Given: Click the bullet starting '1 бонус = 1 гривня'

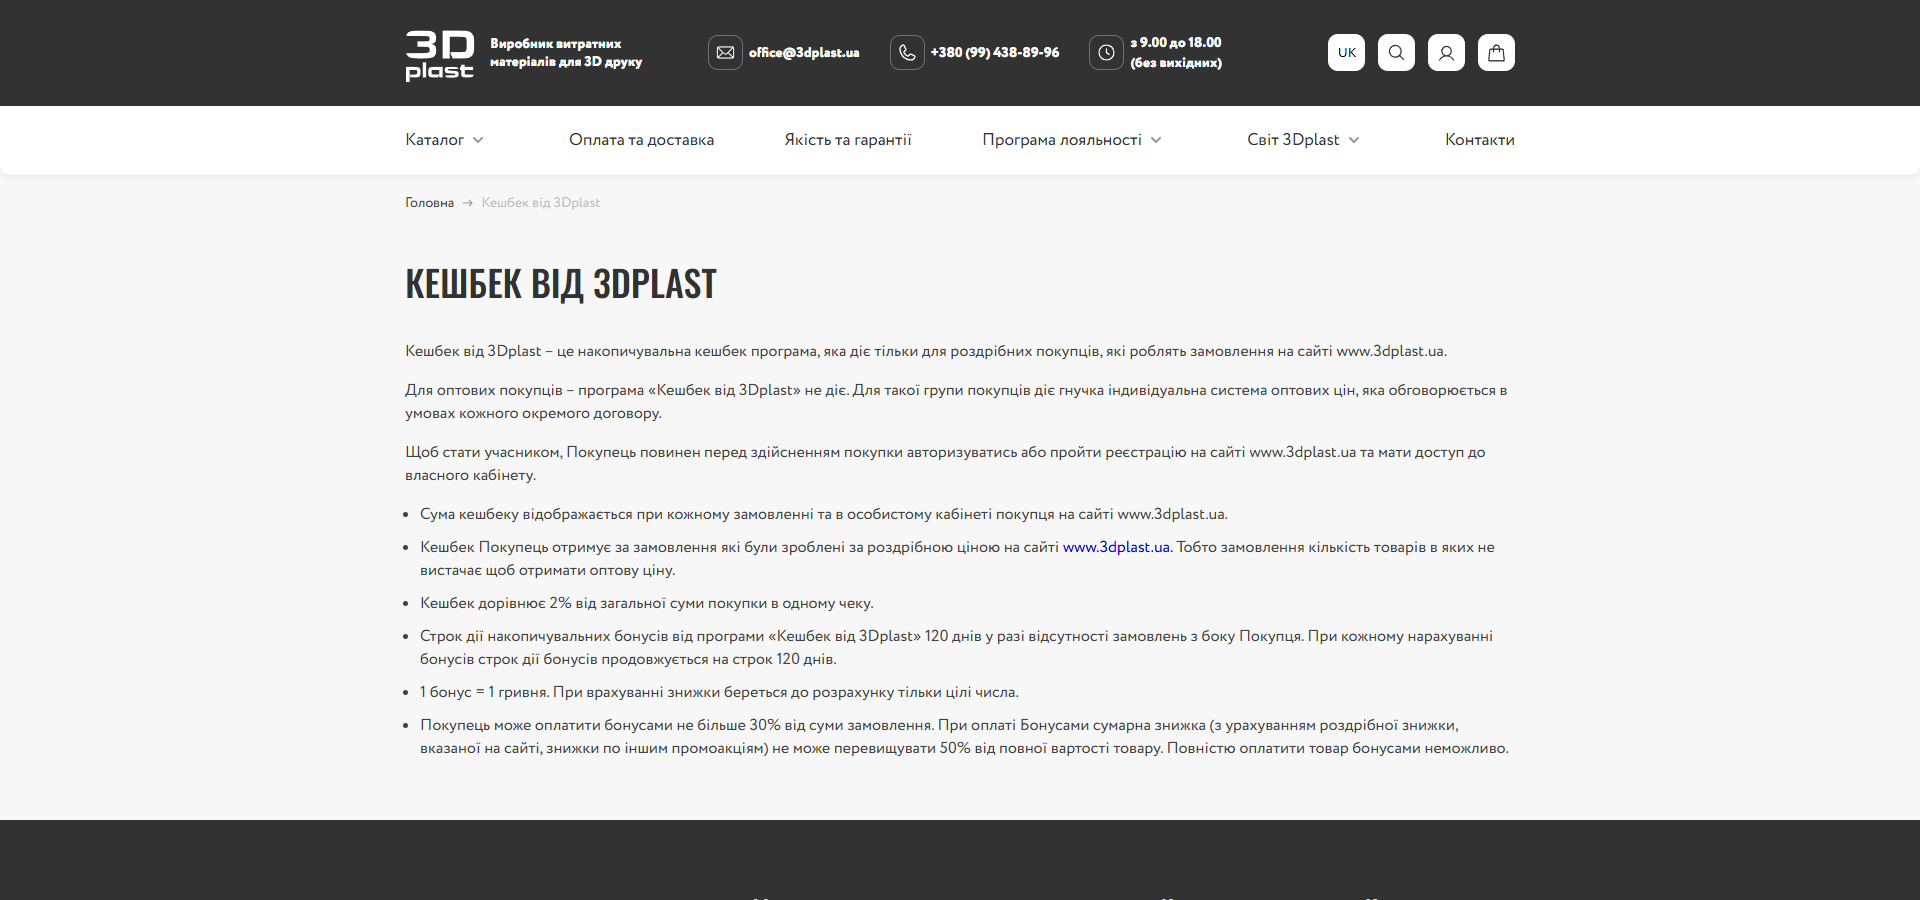Looking at the screenshot, I should 719,692.
